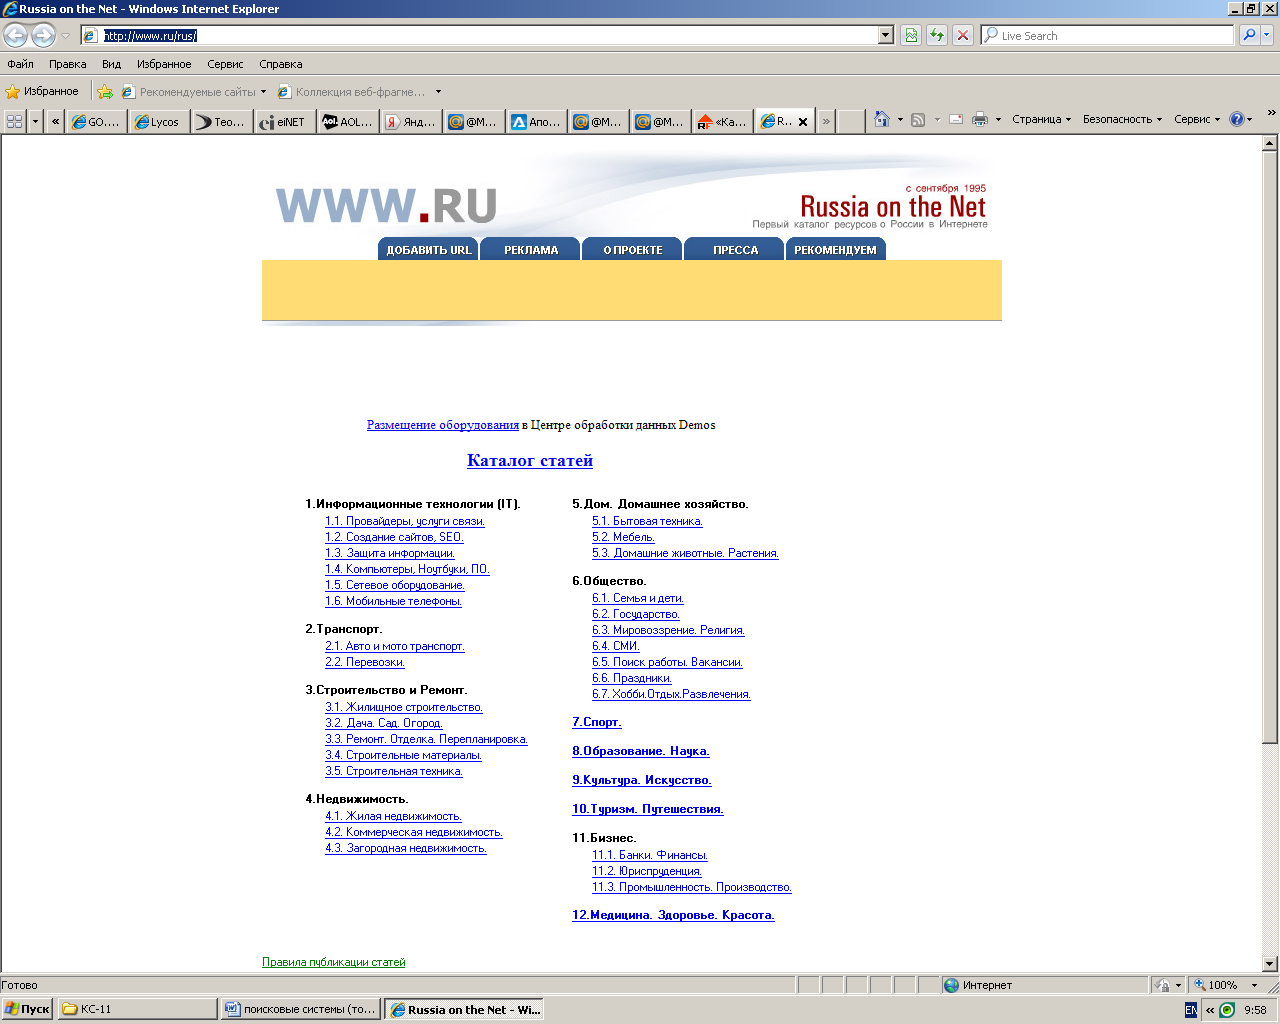Click the RSS feeds icon
Viewport: 1280px width, 1024px height.
pos(918,119)
